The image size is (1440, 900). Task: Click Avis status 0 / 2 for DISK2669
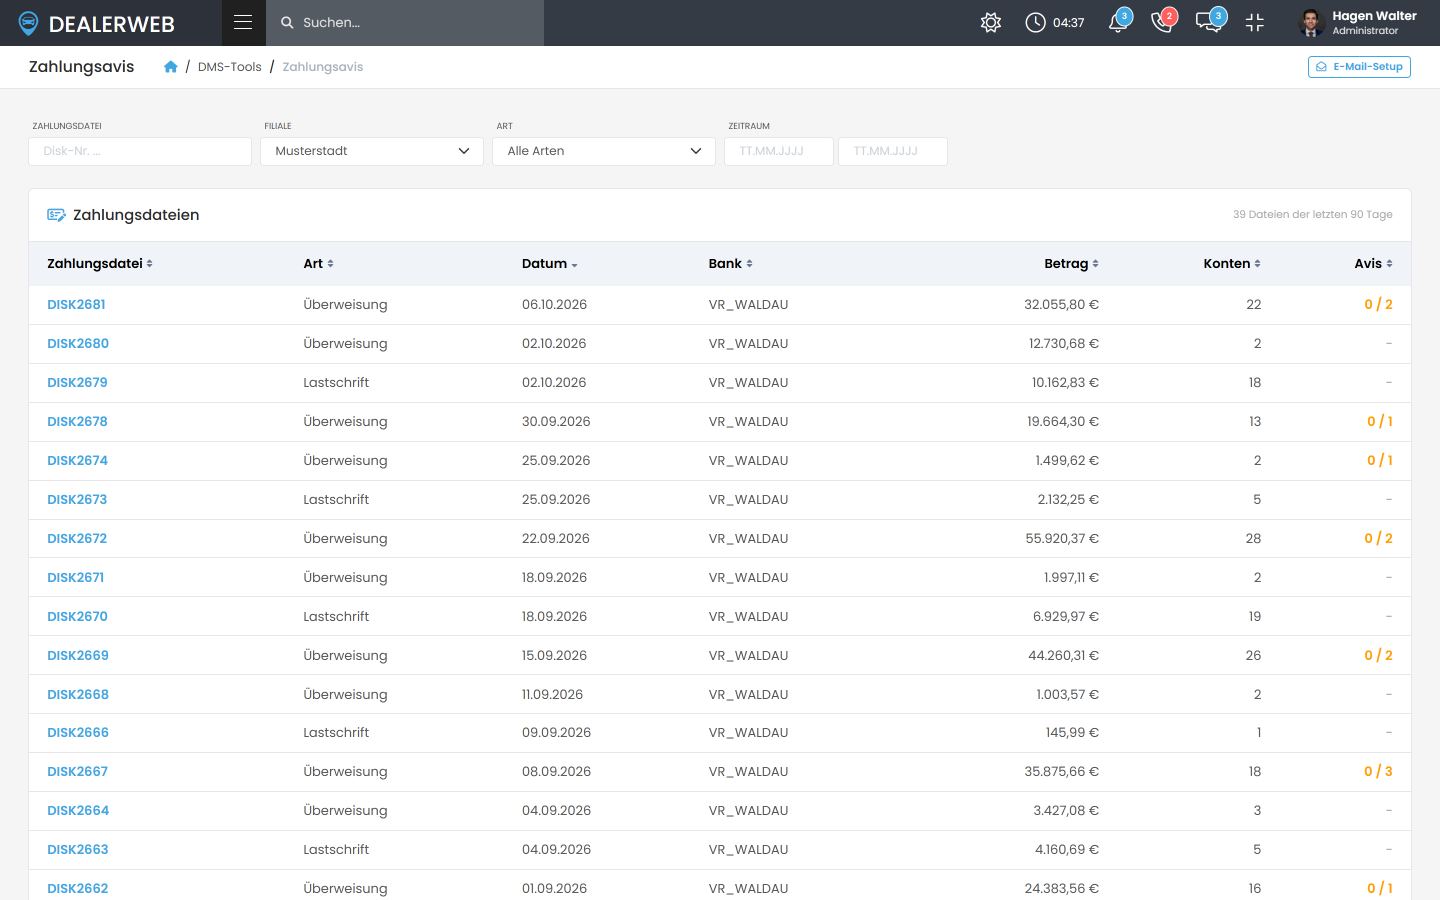pos(1378,656)
